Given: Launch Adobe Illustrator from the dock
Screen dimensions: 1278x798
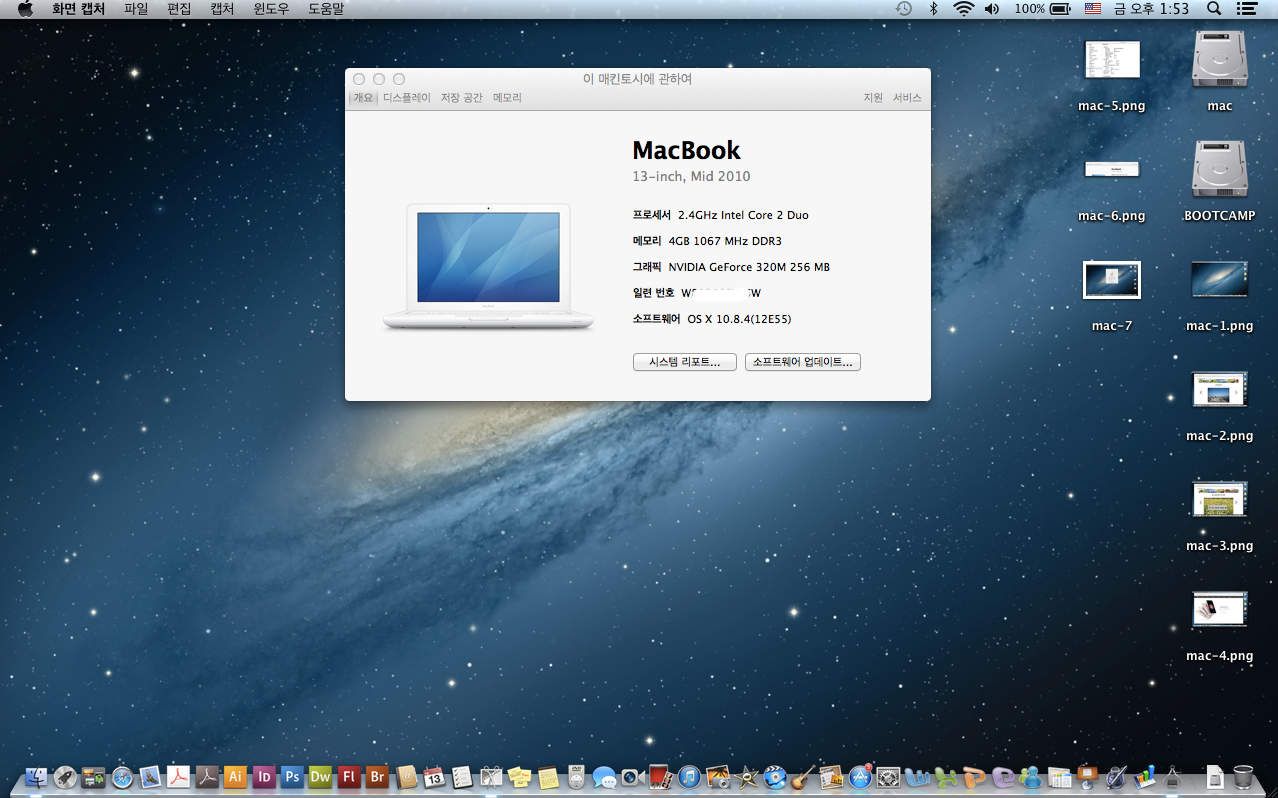Looking at the screenshot, I should coord(235,777).
